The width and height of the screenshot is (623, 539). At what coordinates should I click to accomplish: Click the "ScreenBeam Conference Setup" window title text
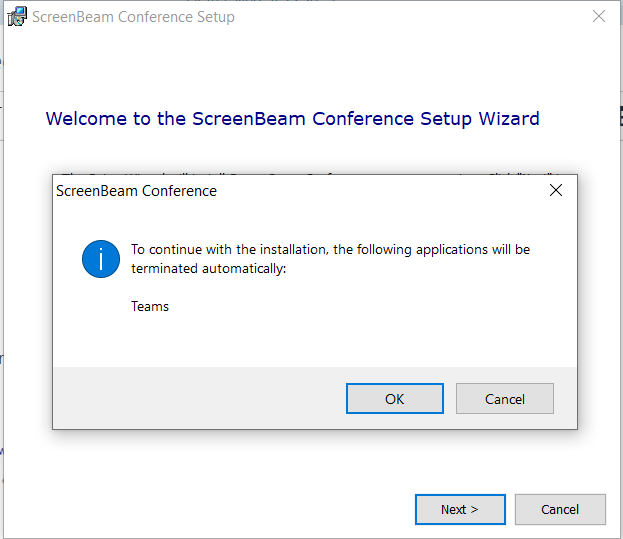(x=134, y=17)
